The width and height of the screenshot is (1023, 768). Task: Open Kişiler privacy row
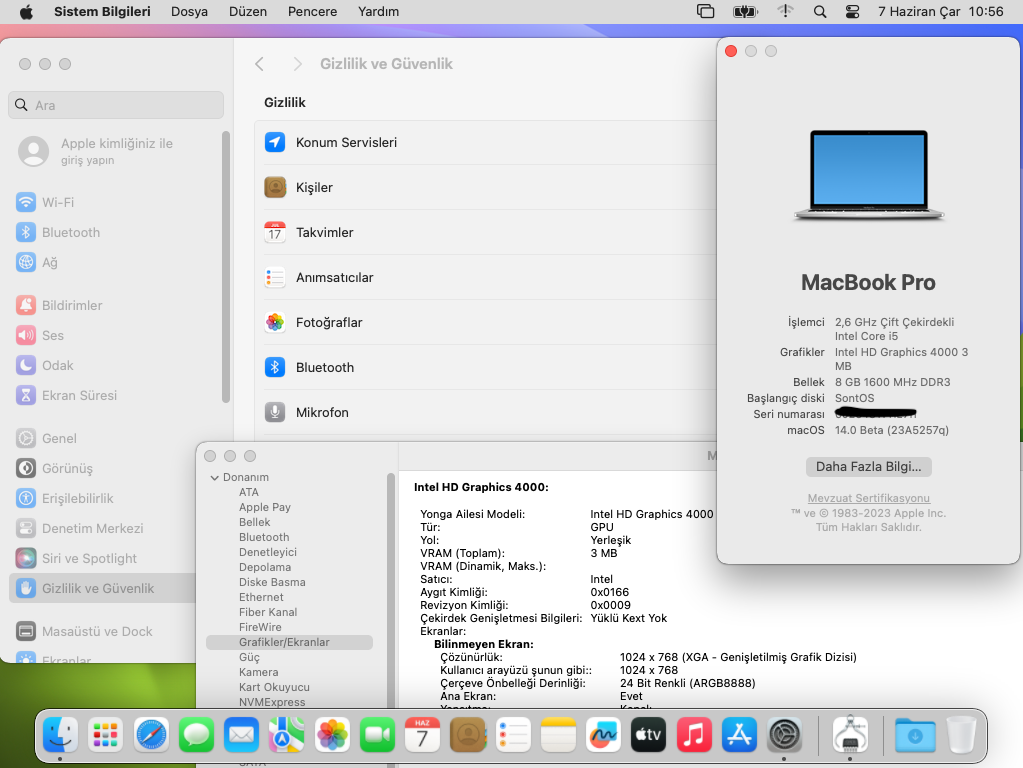pyautogui.click(x=314, y=188)
